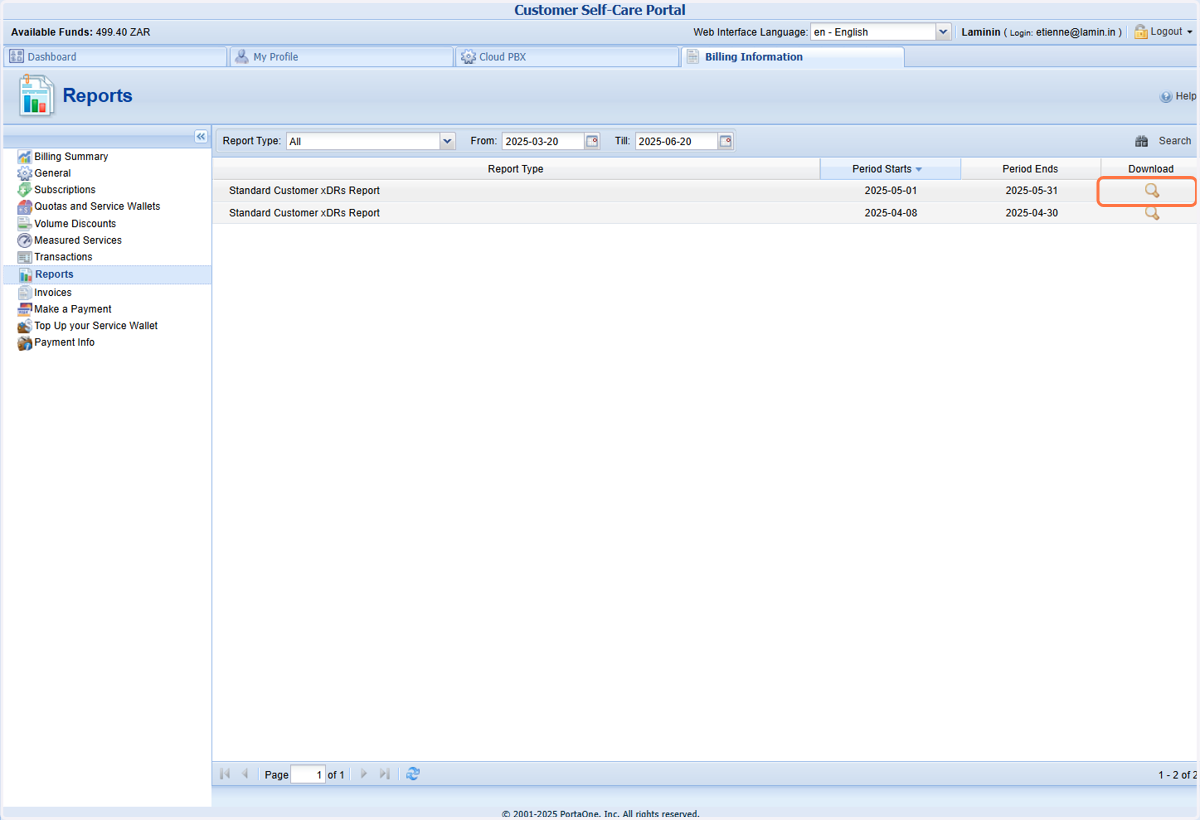Click the Measured Services gauge icon
This screenshot has height=820, width=1200.
click(25, 240)
